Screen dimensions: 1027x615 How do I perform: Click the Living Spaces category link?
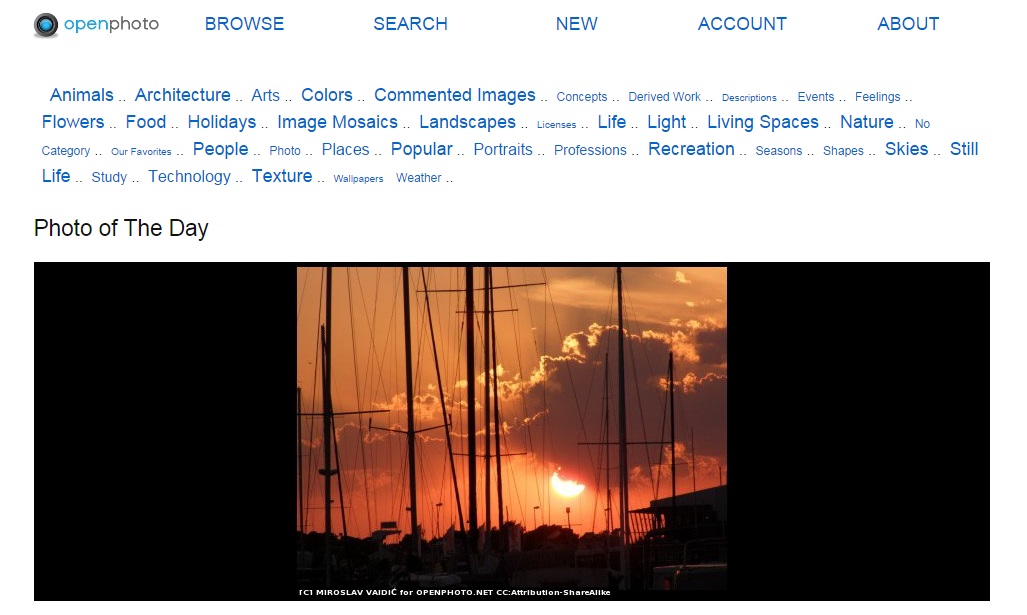[x=763, y=122]
